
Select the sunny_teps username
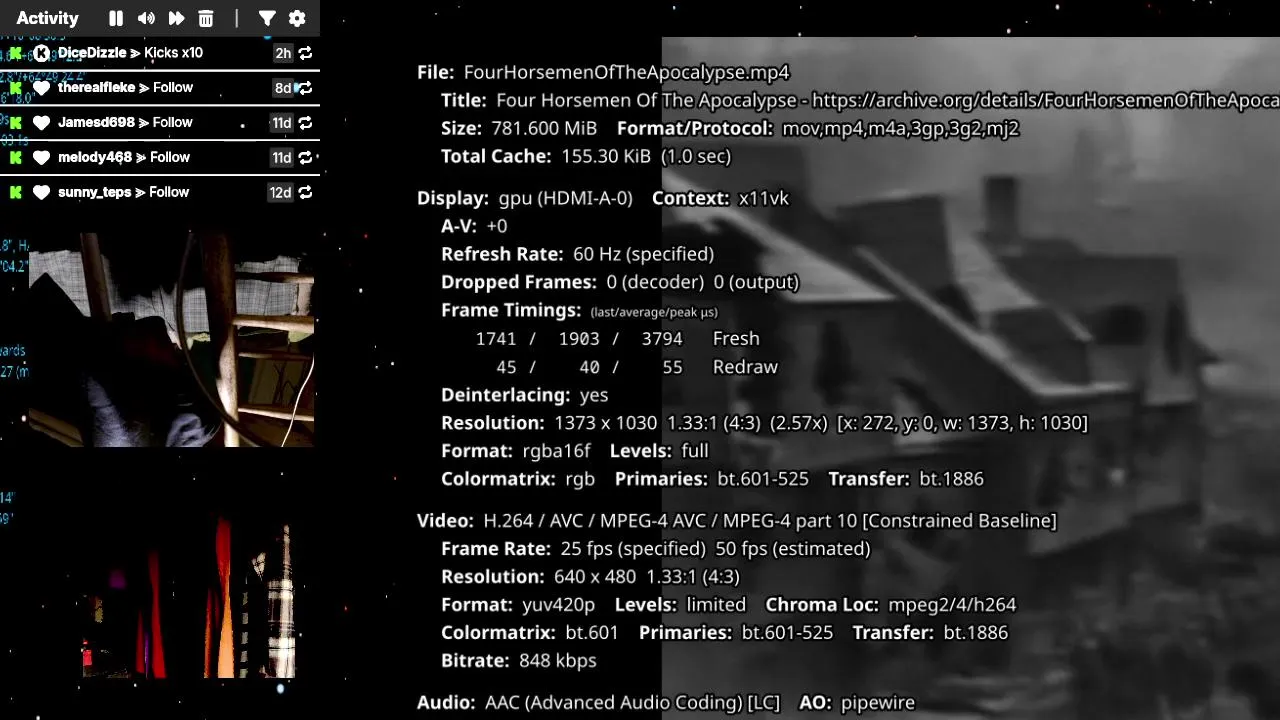tap(95, 193)
